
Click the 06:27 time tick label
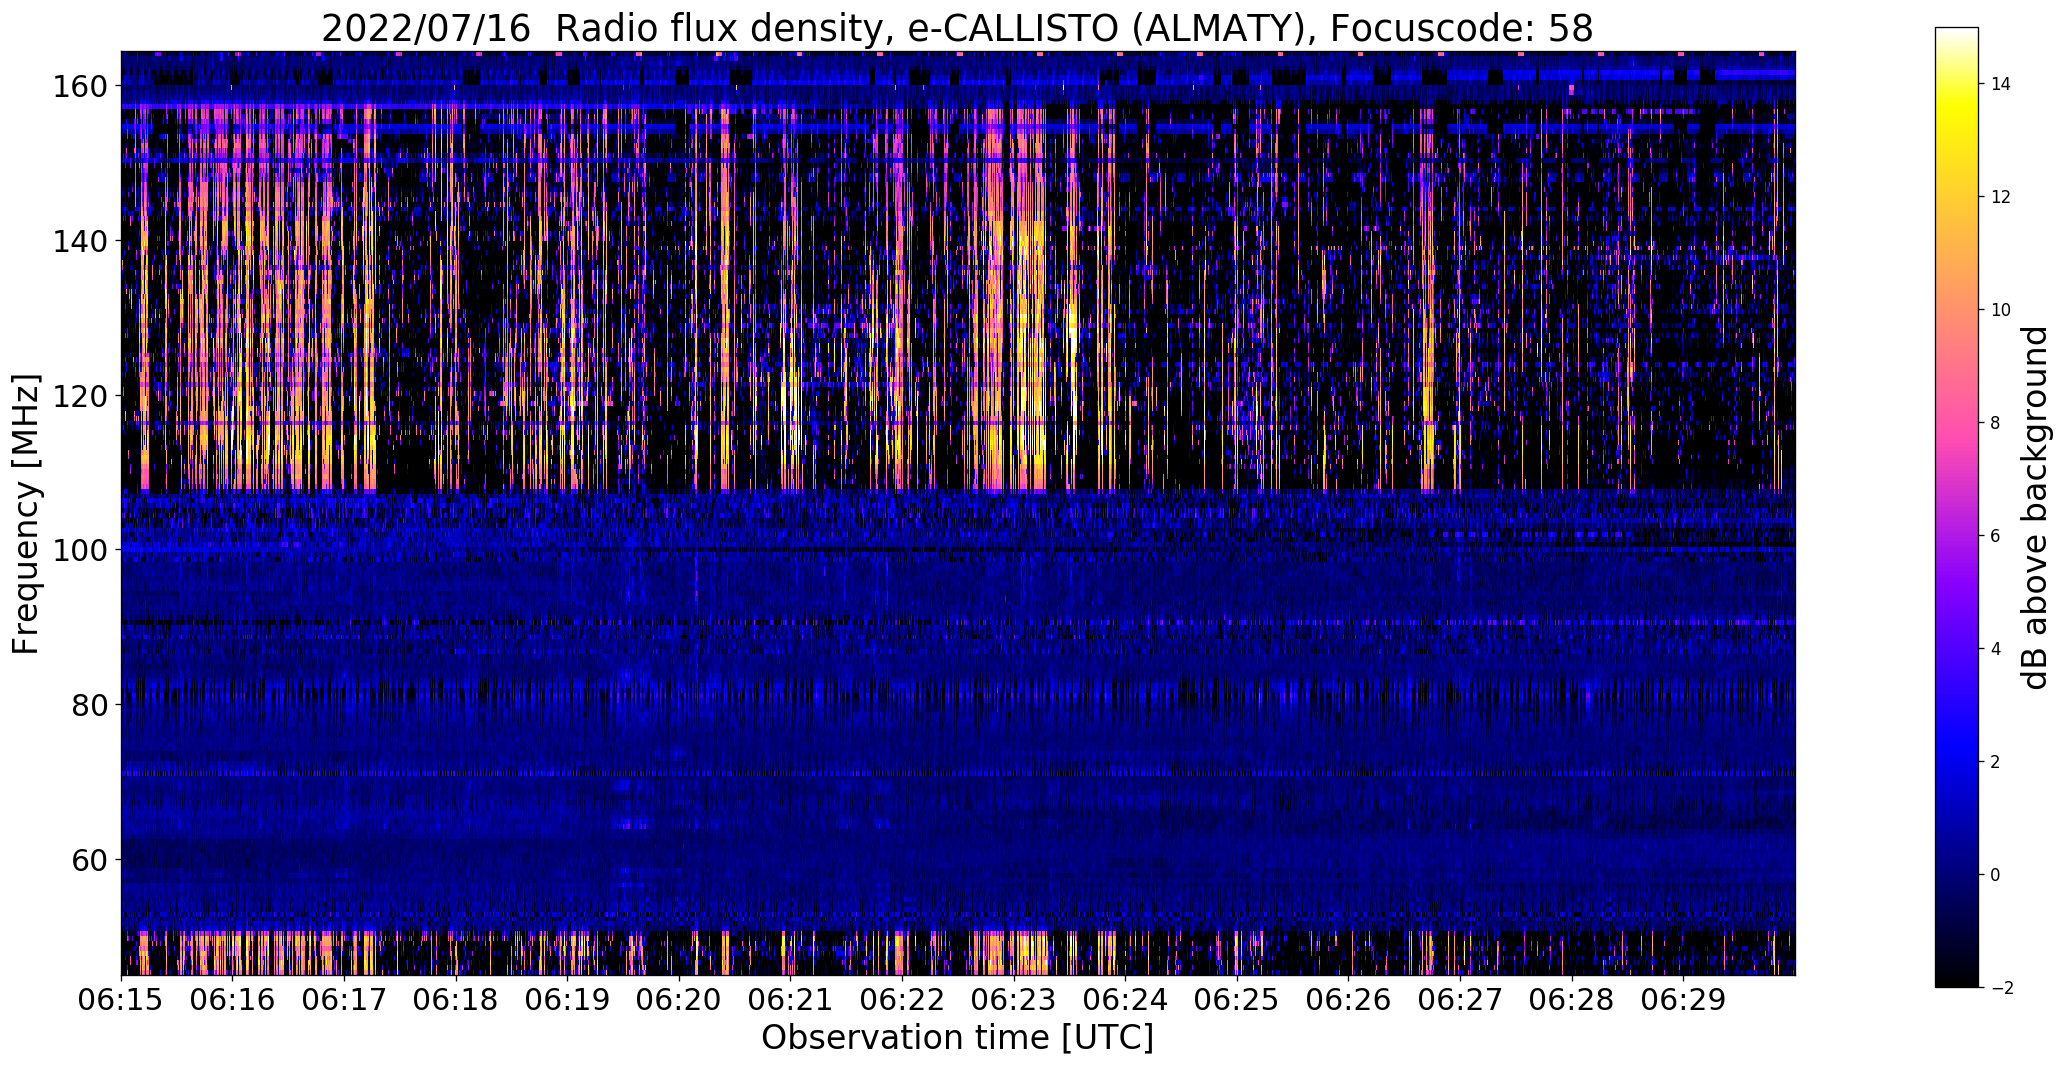(1460, 1000)
